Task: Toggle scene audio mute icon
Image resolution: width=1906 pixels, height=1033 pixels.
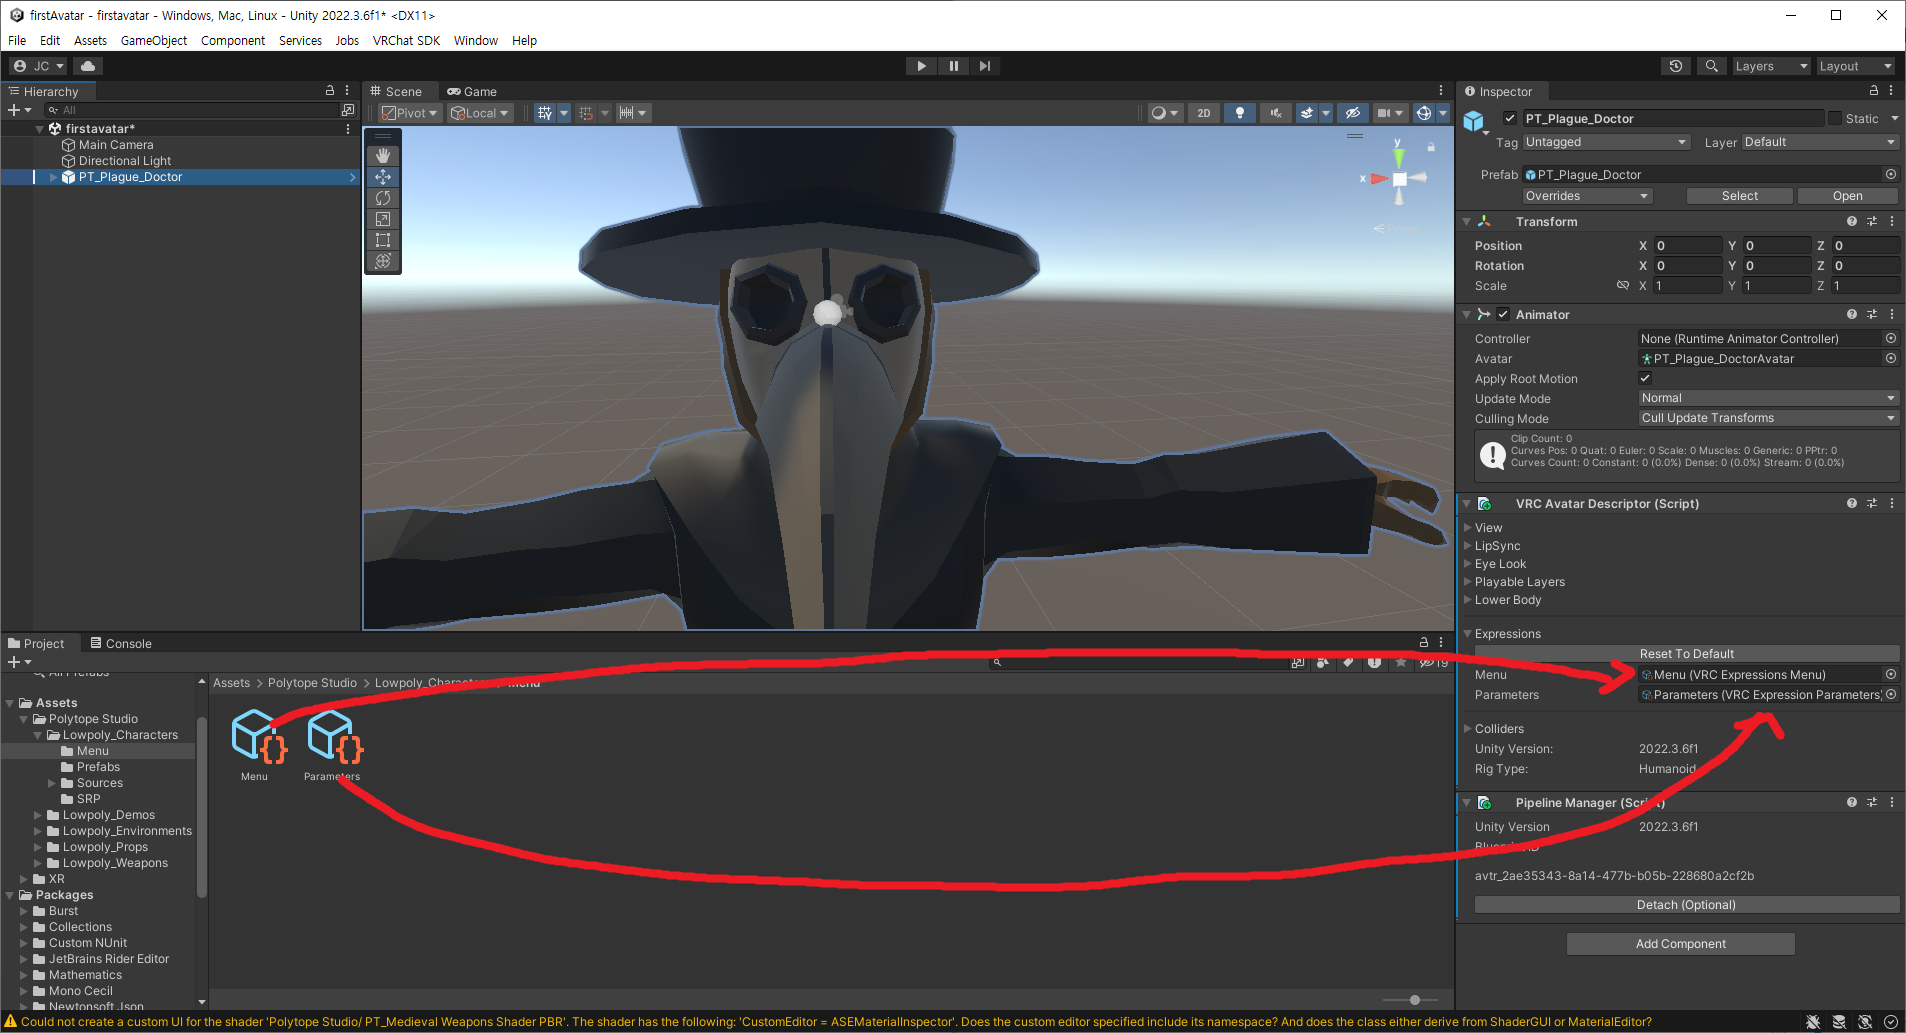Action: [x=1276, y=113]
